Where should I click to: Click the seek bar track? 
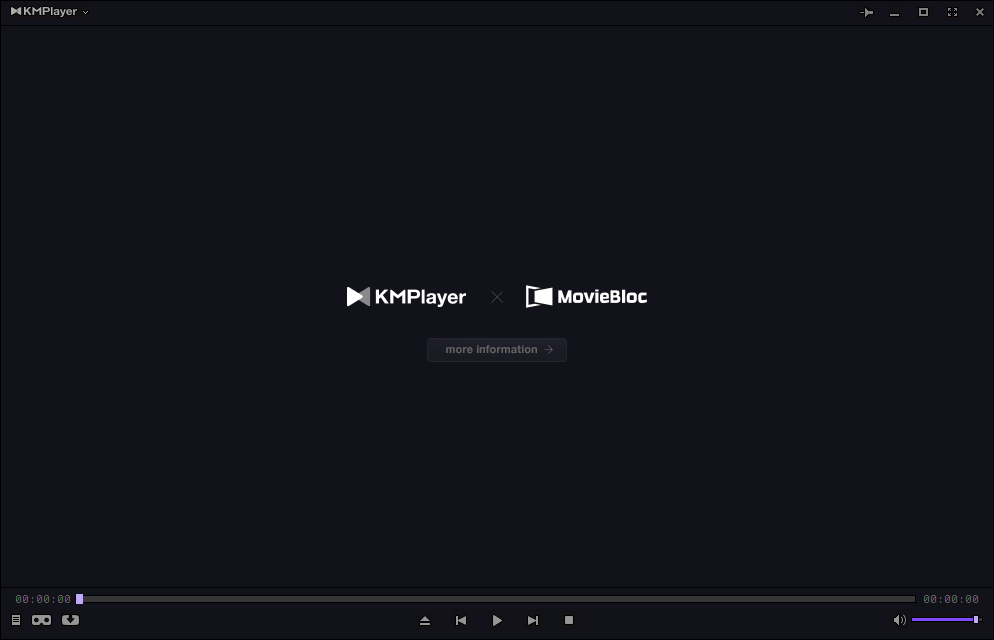click(x=496, y=599)
